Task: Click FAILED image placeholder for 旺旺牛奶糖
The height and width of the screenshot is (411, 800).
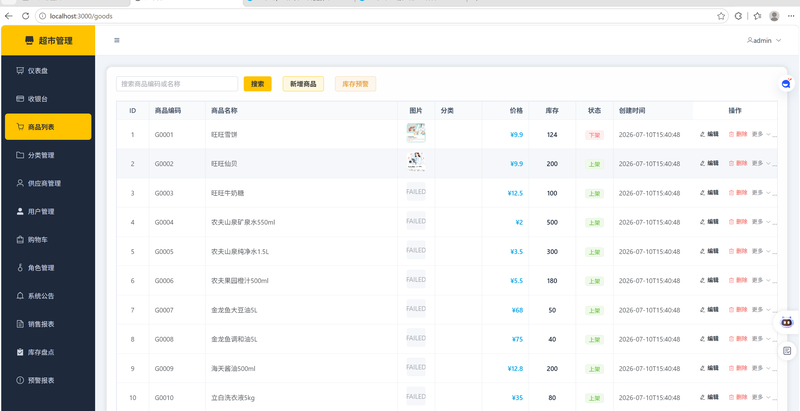Action: (416, 192)
